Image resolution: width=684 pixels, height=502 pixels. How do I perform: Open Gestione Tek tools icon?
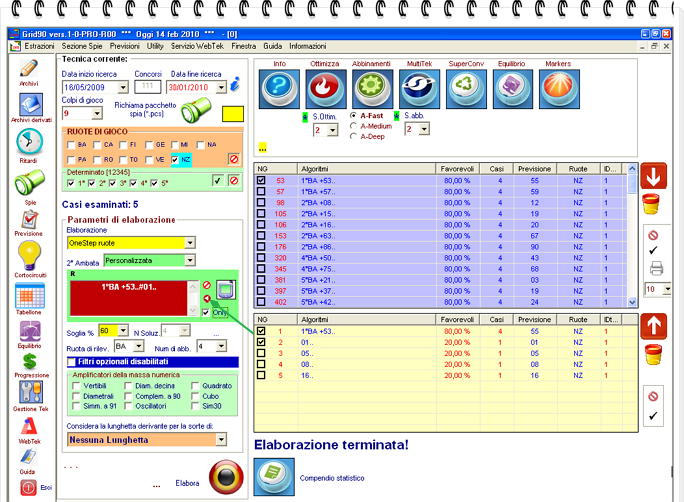click(x=30, y=392)
